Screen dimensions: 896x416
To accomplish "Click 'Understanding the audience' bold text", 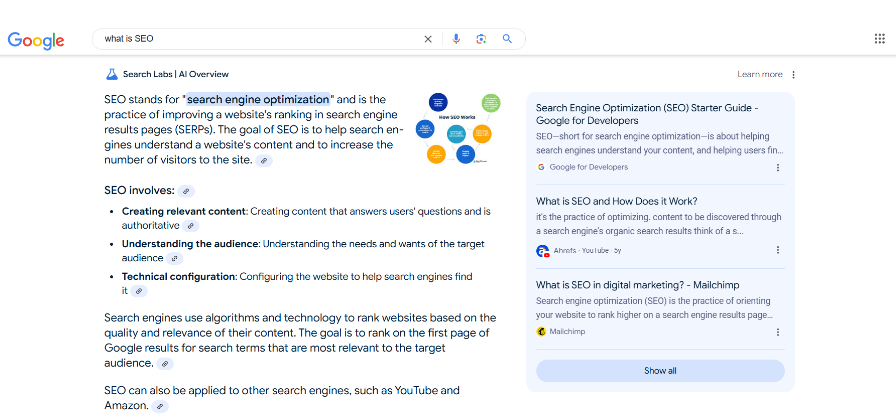I will pos(190,244).
